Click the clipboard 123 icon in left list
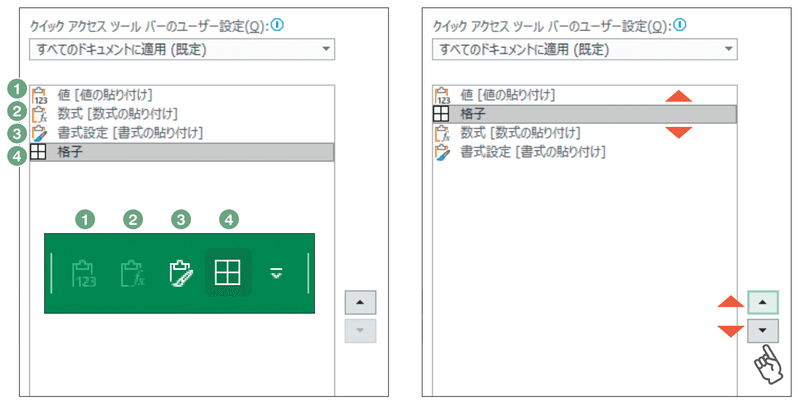This screenshot has width=800, height=406. [39, 95]
